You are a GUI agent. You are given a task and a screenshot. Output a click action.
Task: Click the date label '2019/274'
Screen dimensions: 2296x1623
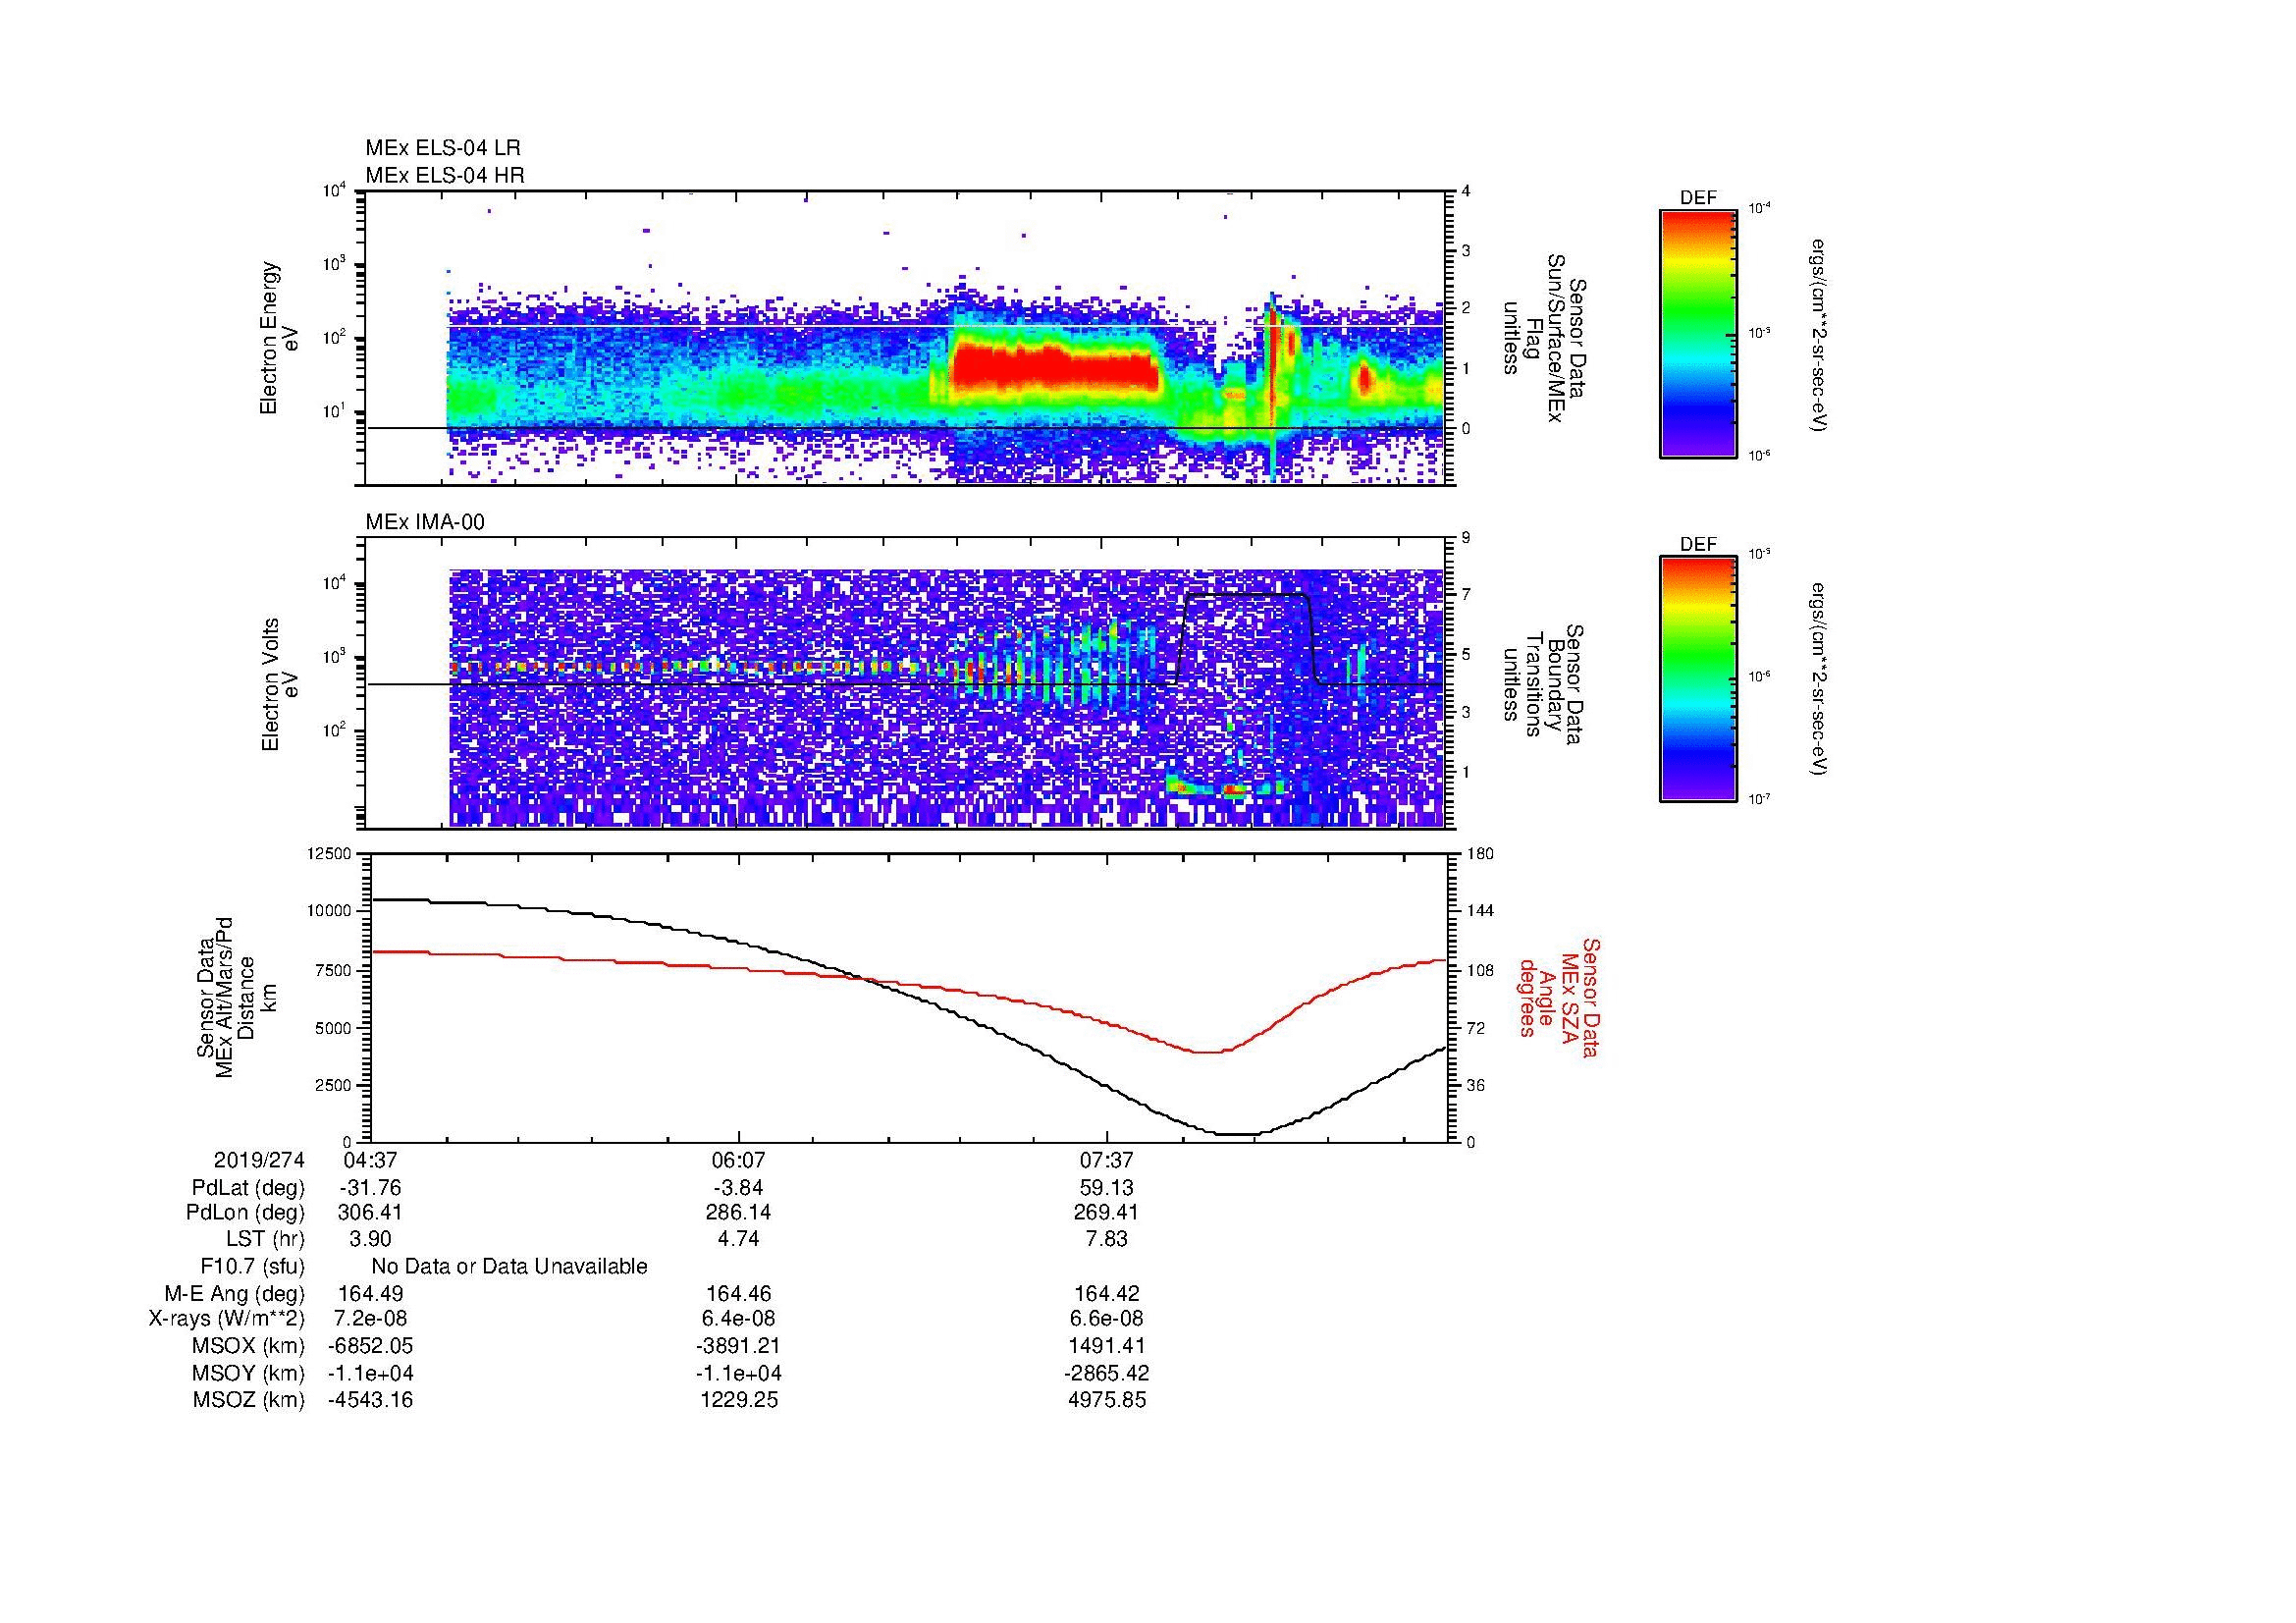(259, 1161)
